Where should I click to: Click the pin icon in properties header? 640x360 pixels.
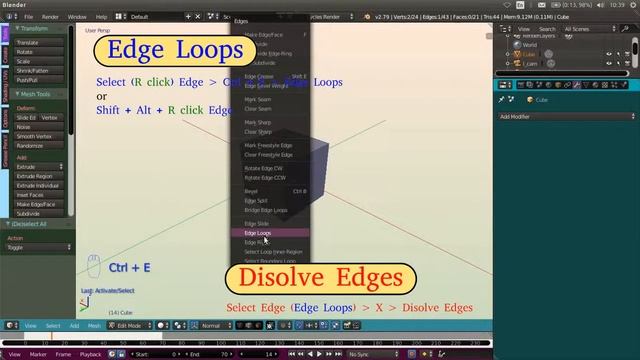(x=501, y=99)
